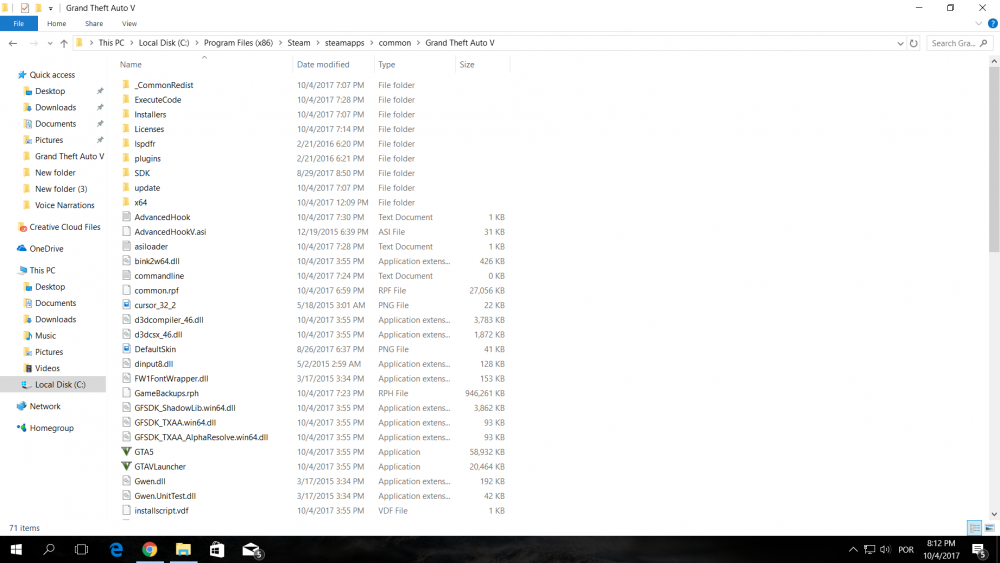1000x563 pixels.
Task: Switch to the Home ribbon tab
Action: (56, 24)
